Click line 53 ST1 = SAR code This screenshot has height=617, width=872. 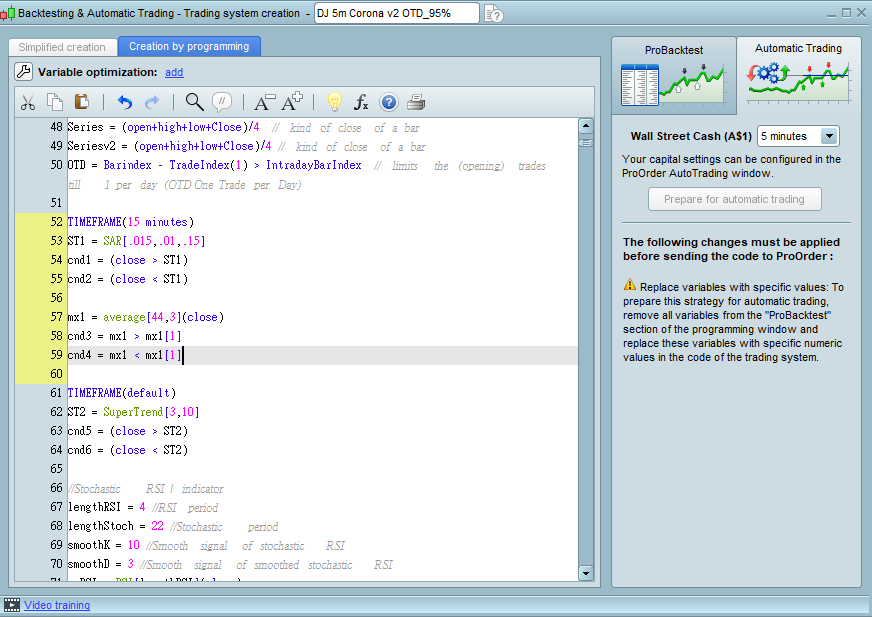(x=136, y=241)
